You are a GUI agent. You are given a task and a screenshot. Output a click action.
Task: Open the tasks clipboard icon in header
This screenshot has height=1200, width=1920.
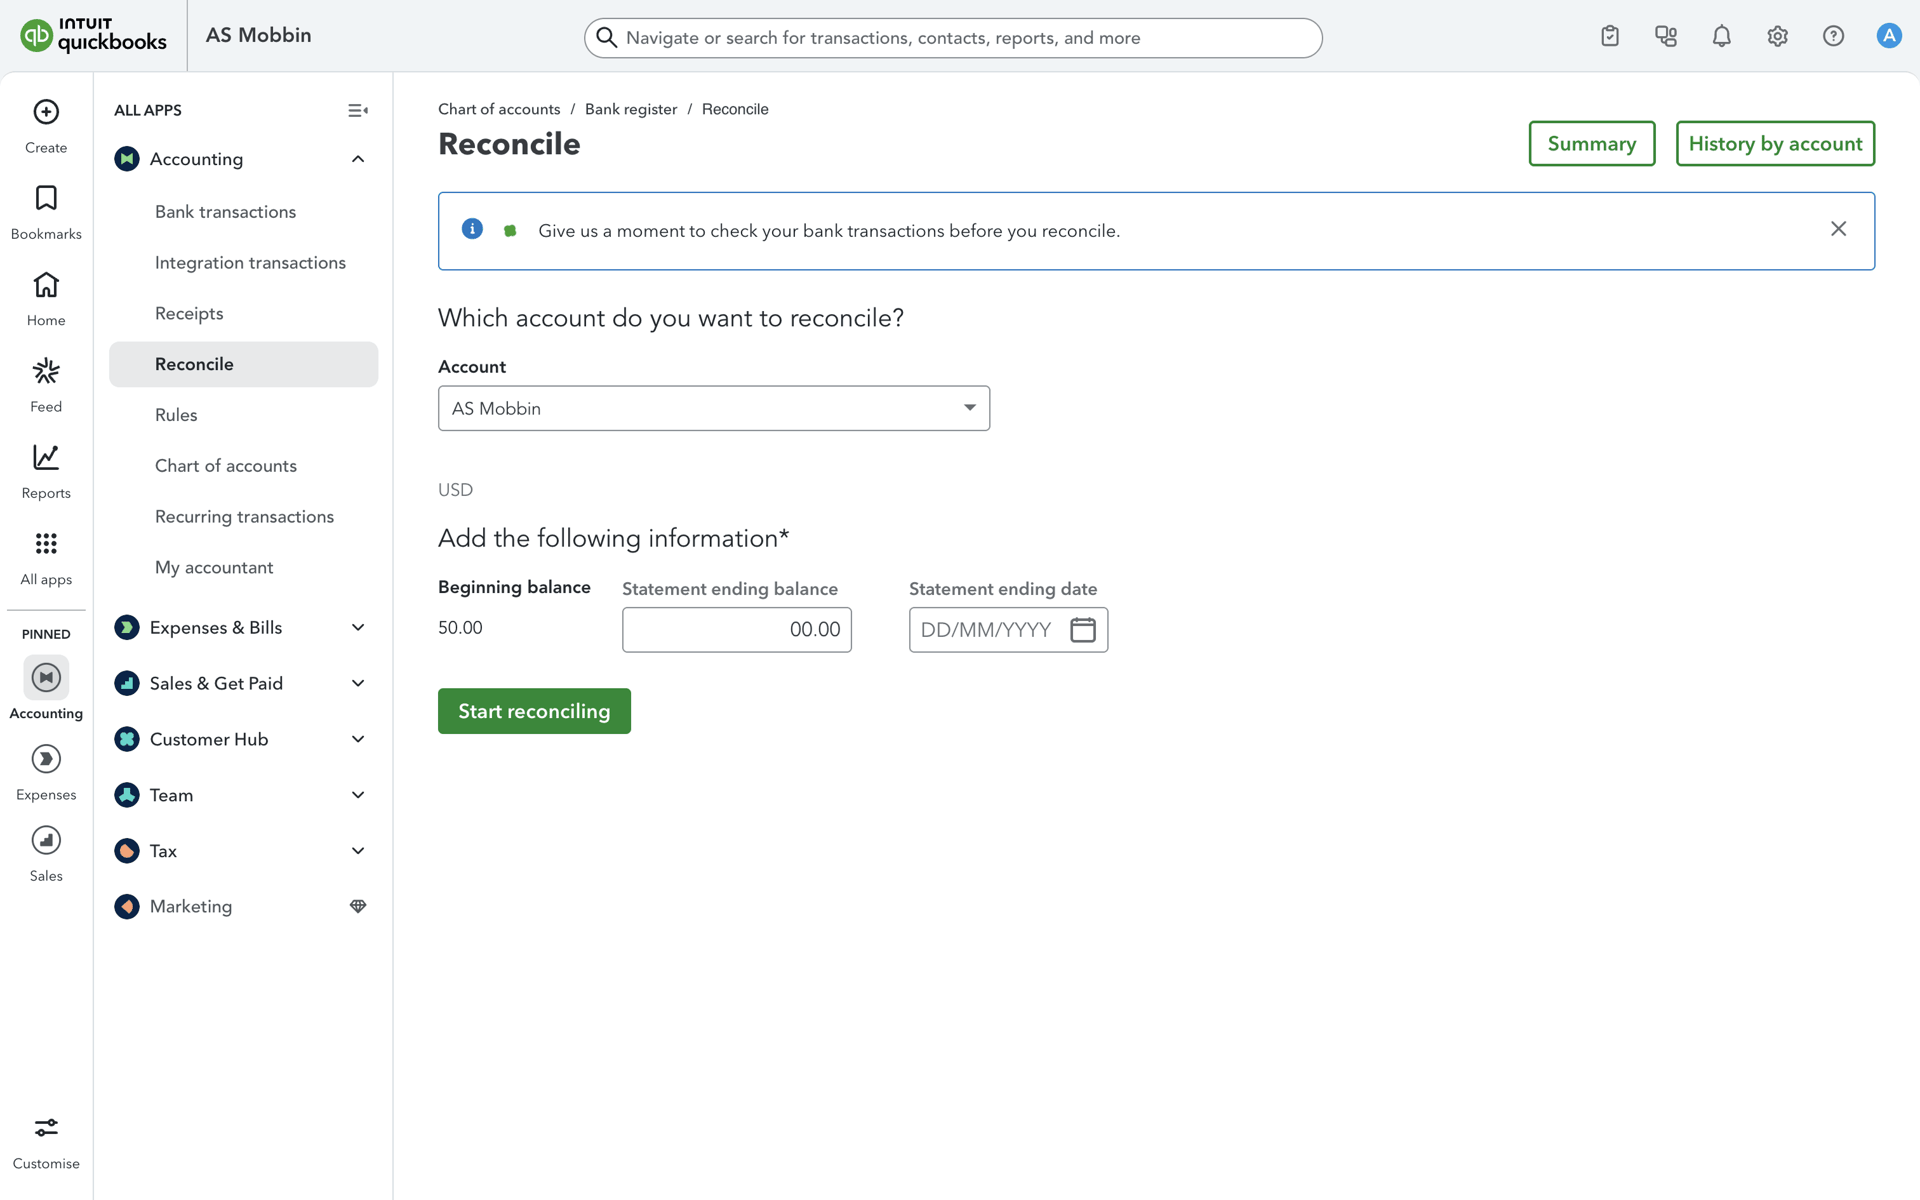tap(1610, 36)
